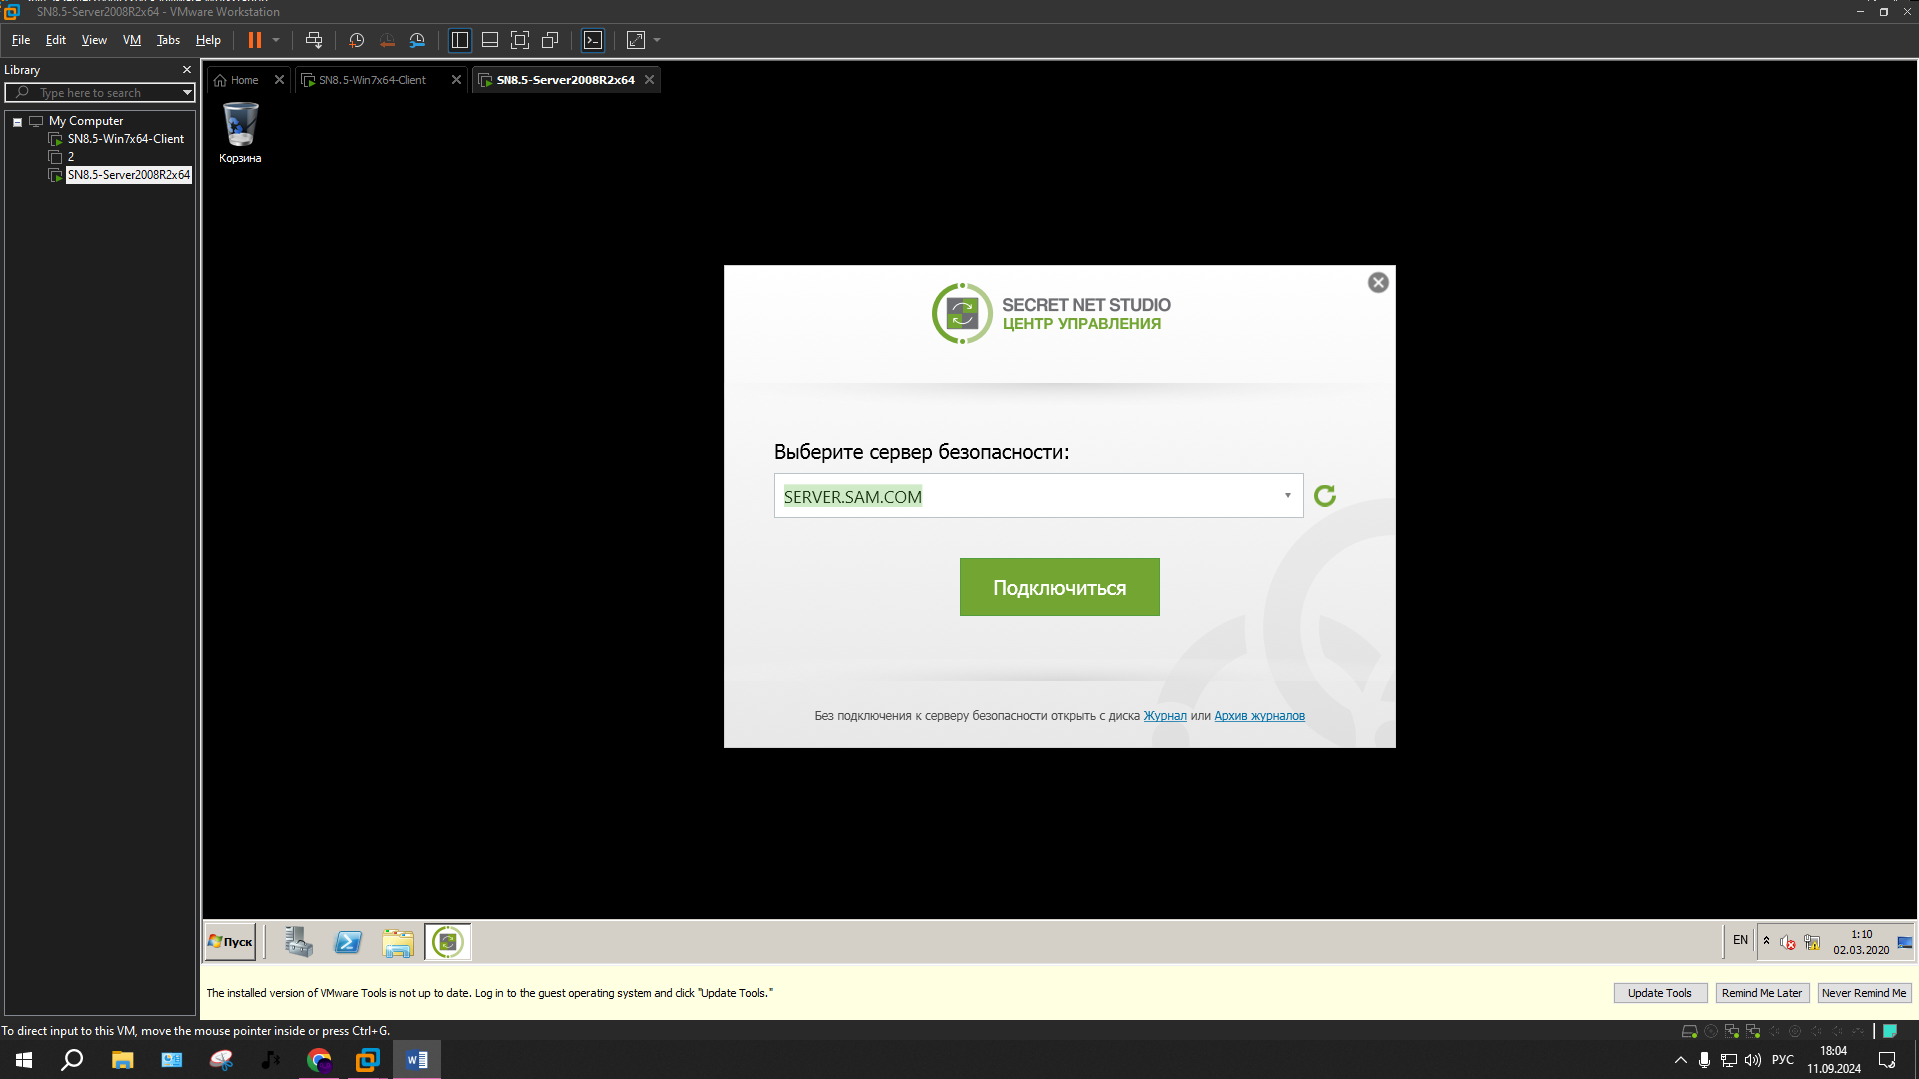This screenshot has width=1919, height=1079.
Task: Launch Server Manager from the guest taskbar
Action: tap(298, 942)
